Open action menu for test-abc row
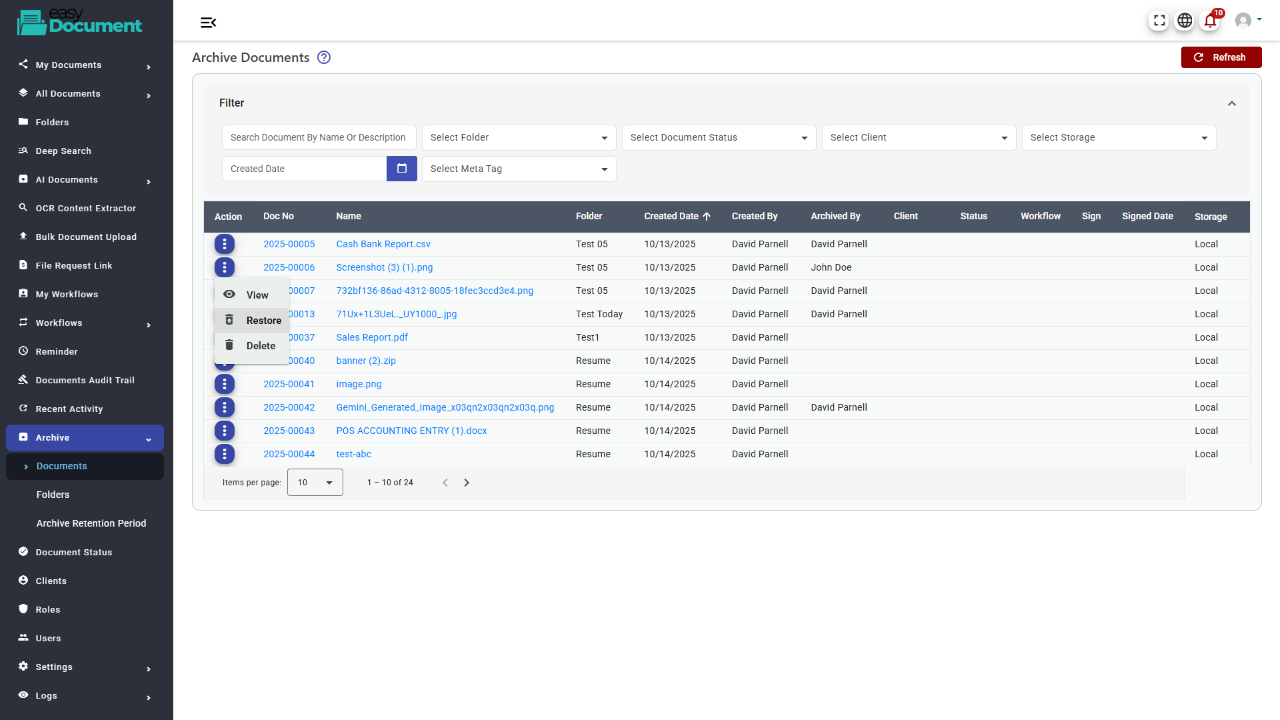 coord(225,454)
